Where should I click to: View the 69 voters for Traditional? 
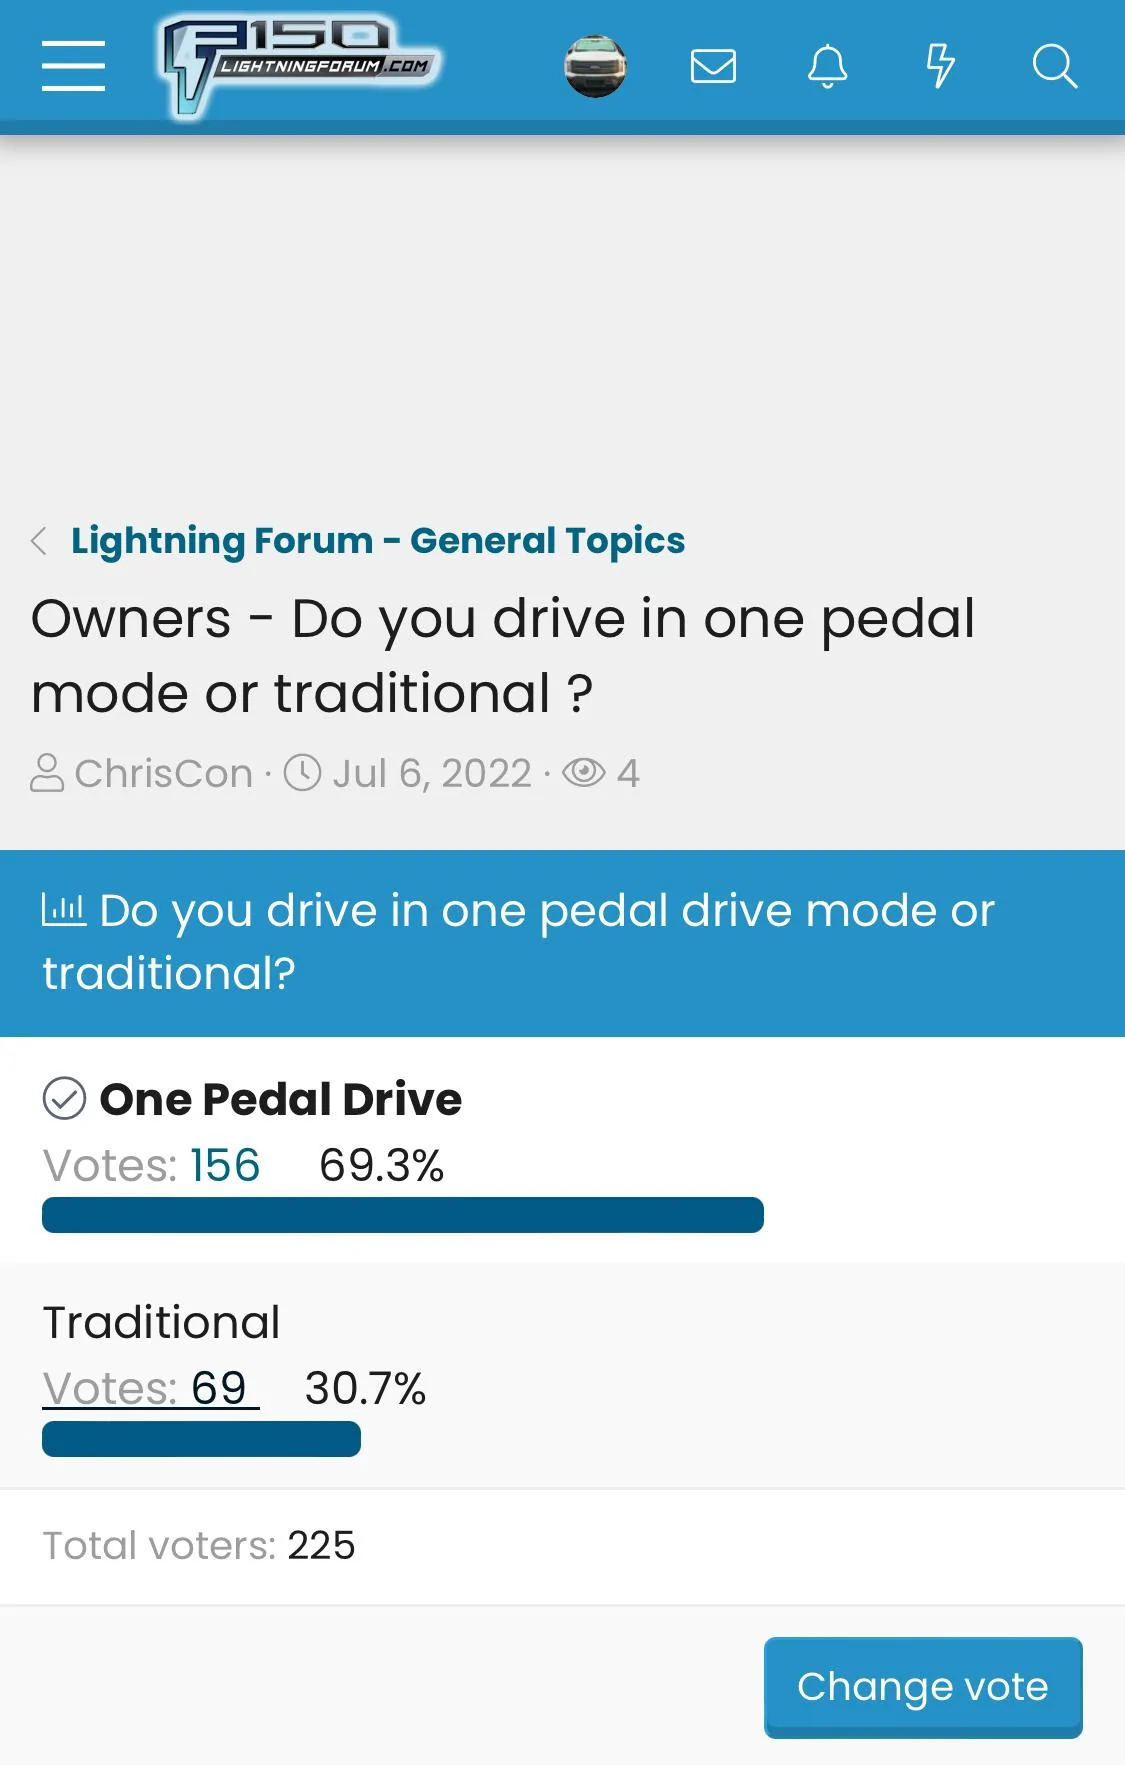(x=218, y=1388)
